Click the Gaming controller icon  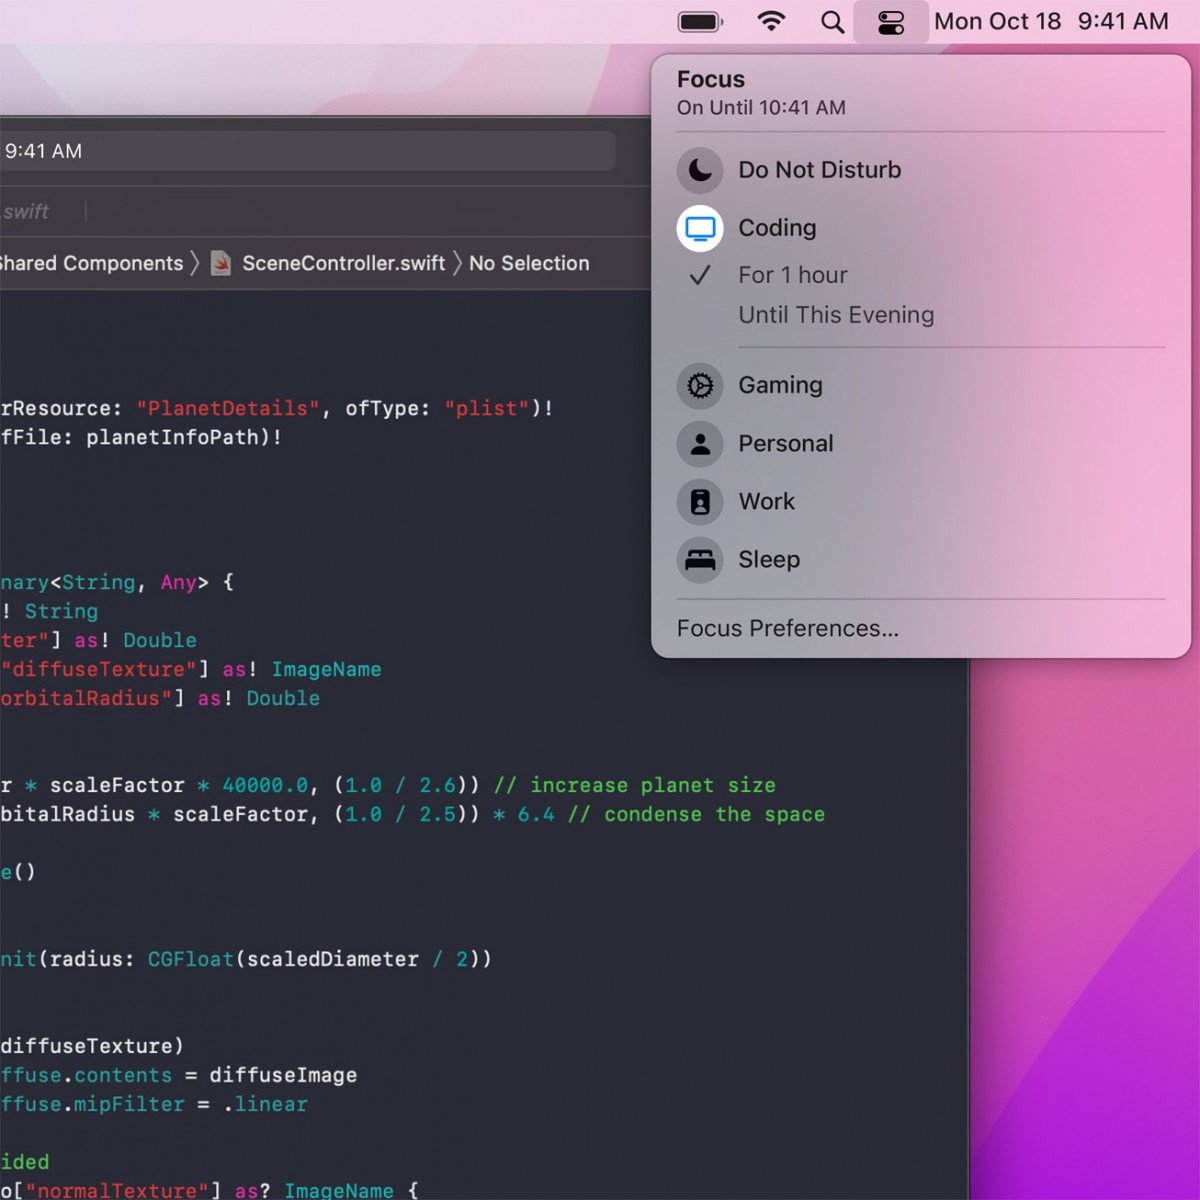(700, 386)
